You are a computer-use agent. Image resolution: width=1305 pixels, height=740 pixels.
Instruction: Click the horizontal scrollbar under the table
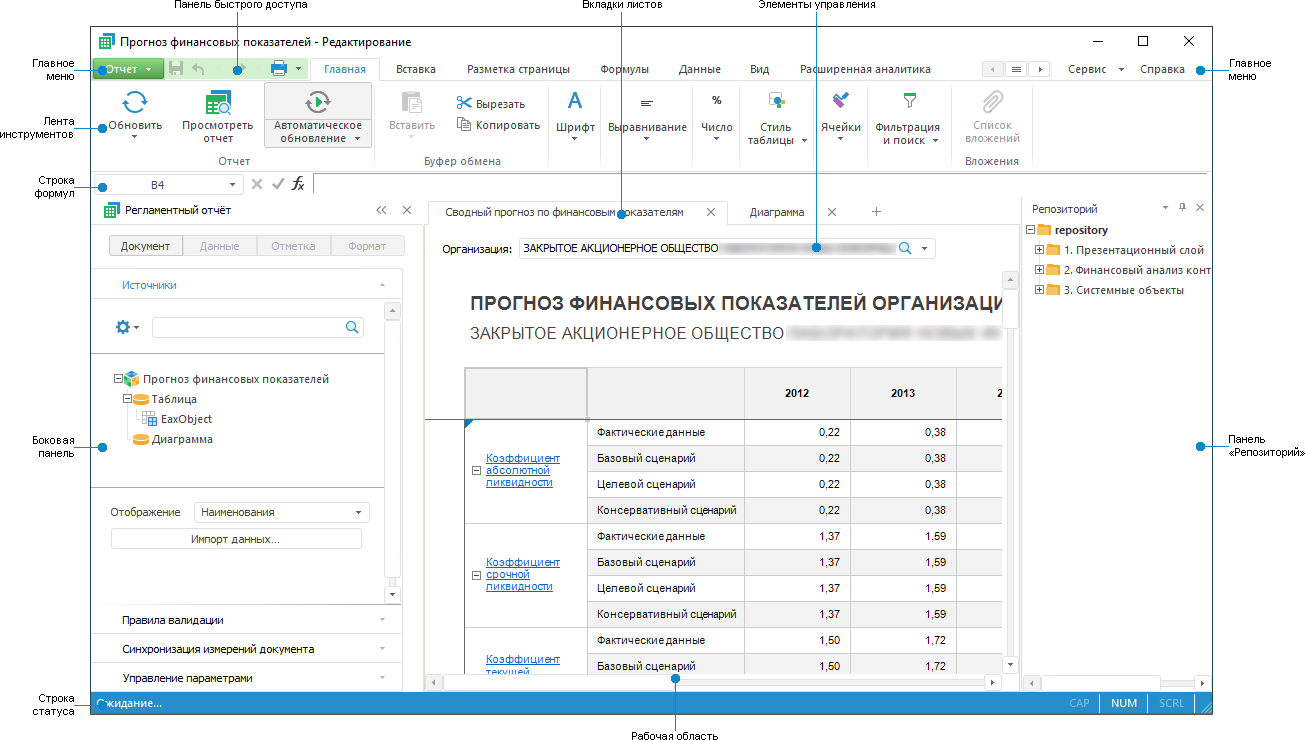pyautogui.click(x=712, y=682)
